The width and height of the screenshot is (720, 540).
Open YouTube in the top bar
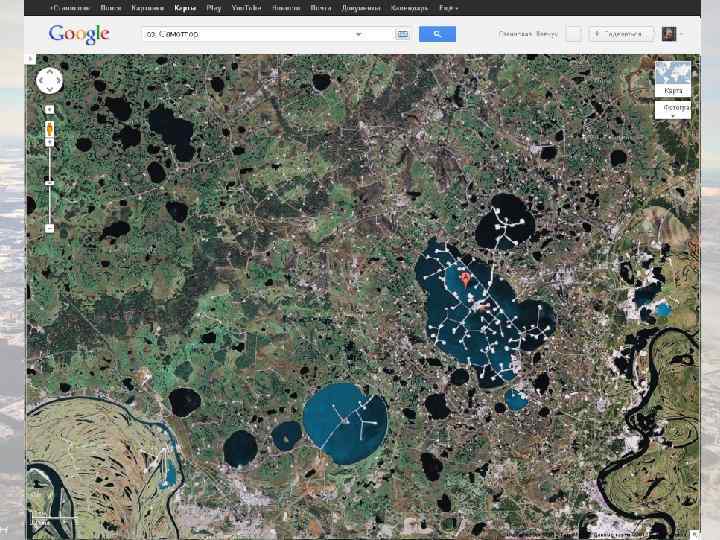point(247,8)
